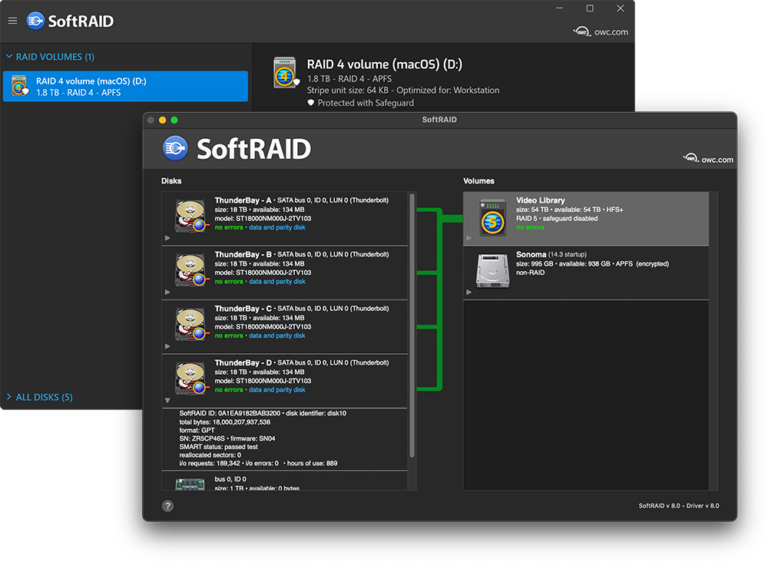
Task: Expand the Video Library volume details
Action: [469, 238]
